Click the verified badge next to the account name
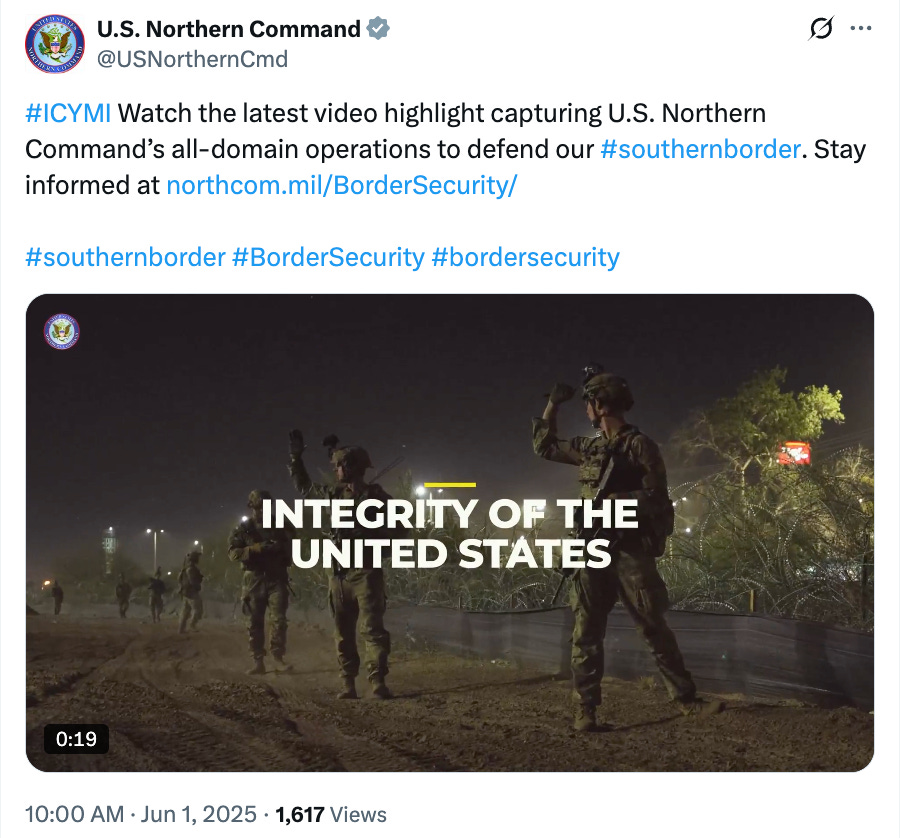The width and height of the screenshot is (900, 838). (x=376, y=29)
